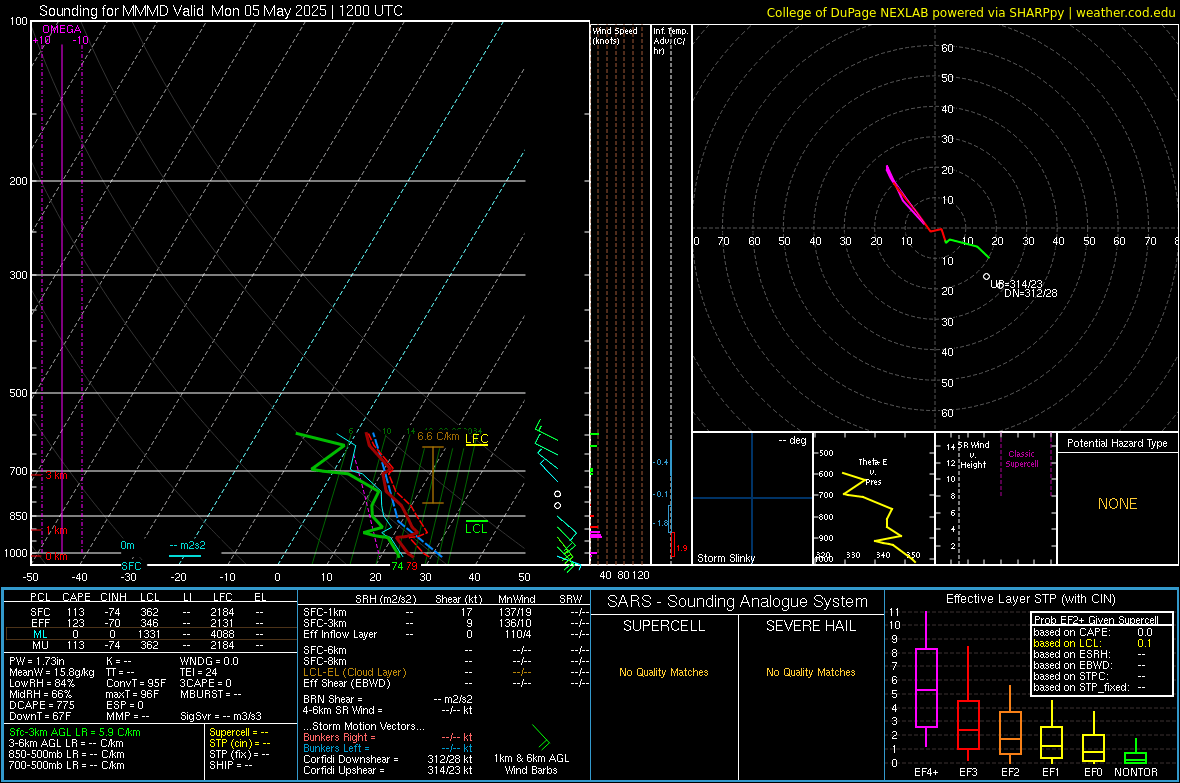Click the TEI = 24 value
This screenshot has height=783, width=1180.
point(199,672)
